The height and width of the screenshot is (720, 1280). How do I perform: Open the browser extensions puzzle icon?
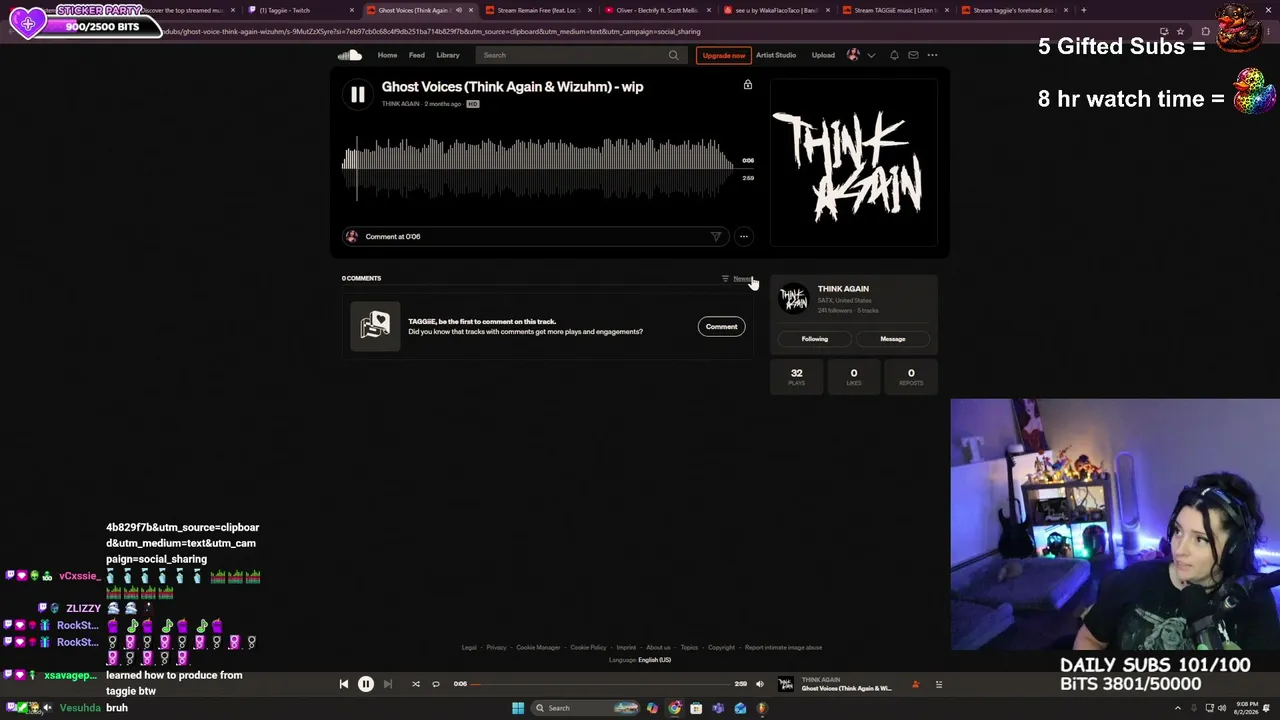(x=1206, y=31)
